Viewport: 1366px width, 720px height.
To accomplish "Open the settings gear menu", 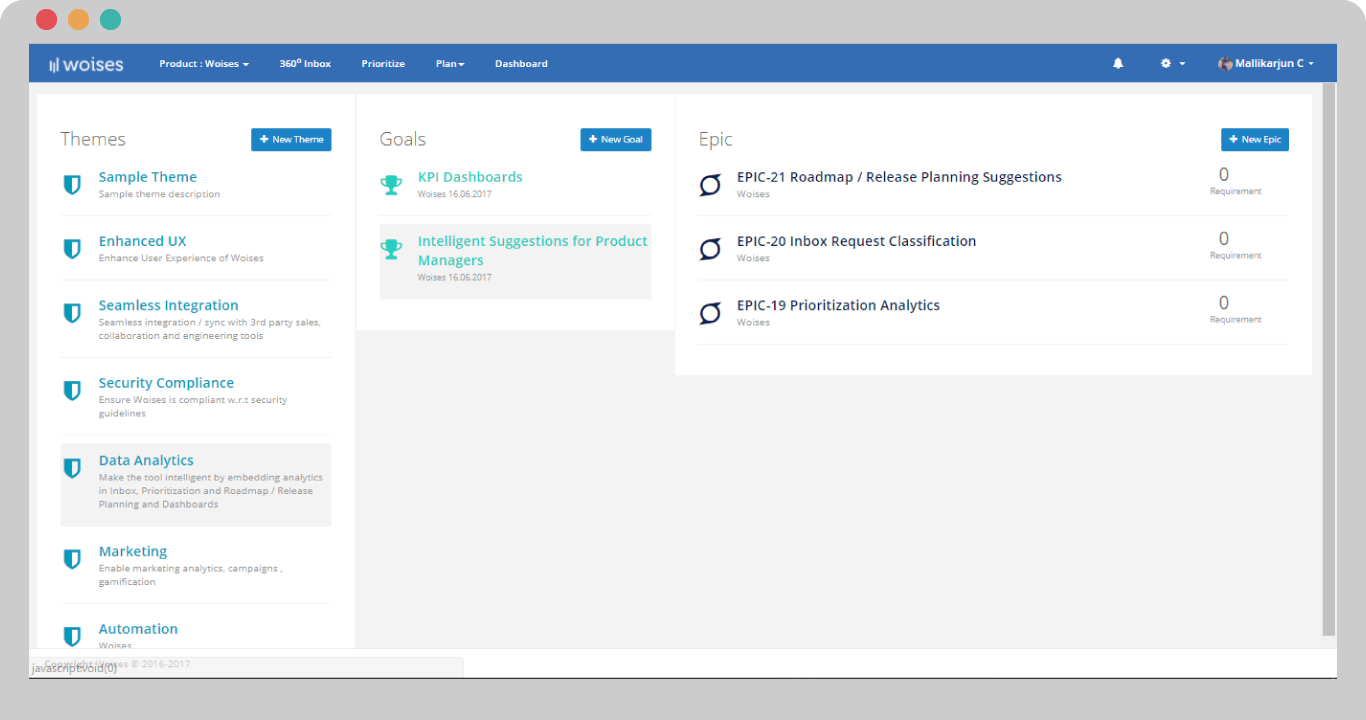I will (x=1172, y=63).
